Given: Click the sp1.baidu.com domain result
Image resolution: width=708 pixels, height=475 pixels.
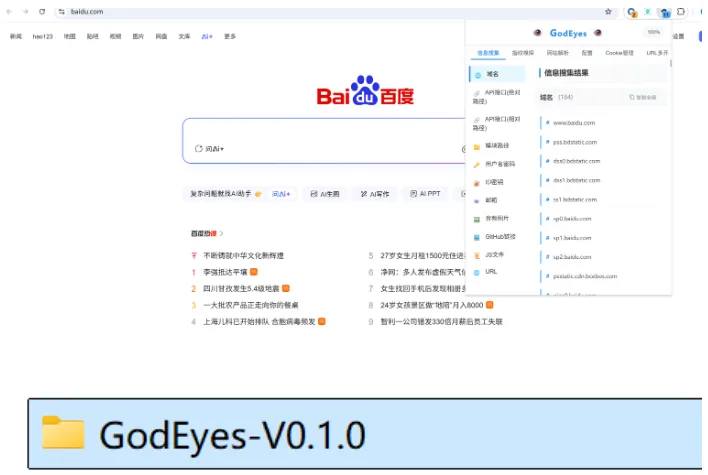Looking at the screenshot, I should tap(572, 238).
